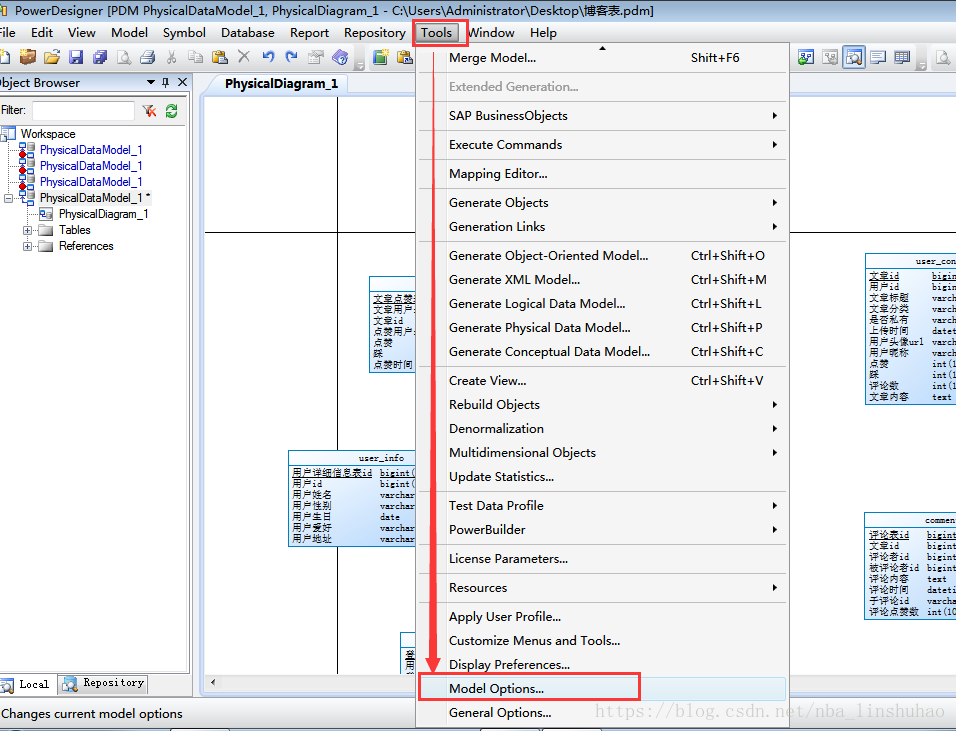Image resolution: width=956 pixels, height=731 pixels.
Task: Toggle the Result List toolbar button
Action: (902, 57)
